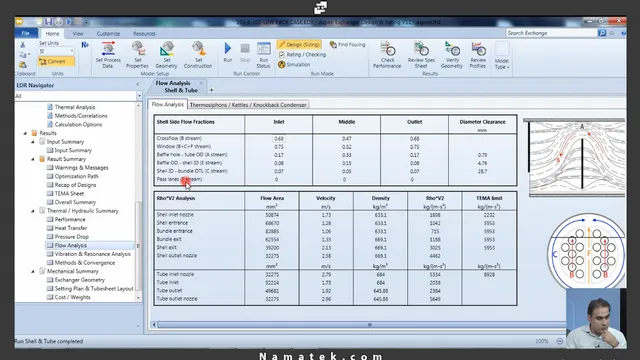The width and height of the screenshot is (640, 360).
Task: Select Design (Sizing) run mode
Action: [300, 44]
